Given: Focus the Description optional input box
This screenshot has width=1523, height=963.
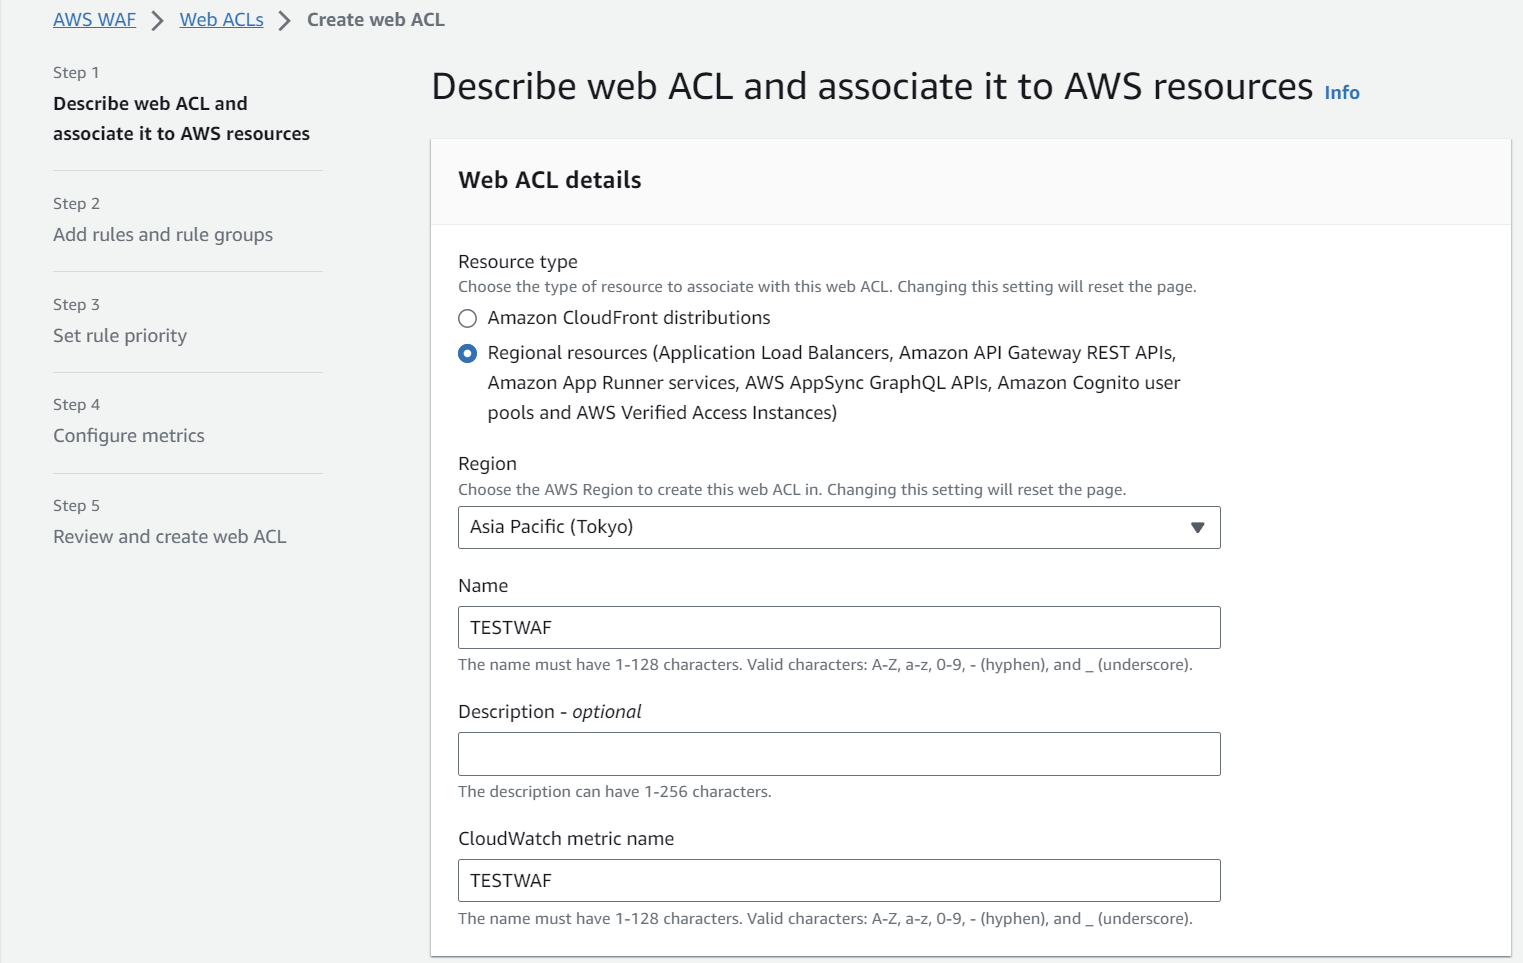Looking at the screenshot, I should 838,754.
